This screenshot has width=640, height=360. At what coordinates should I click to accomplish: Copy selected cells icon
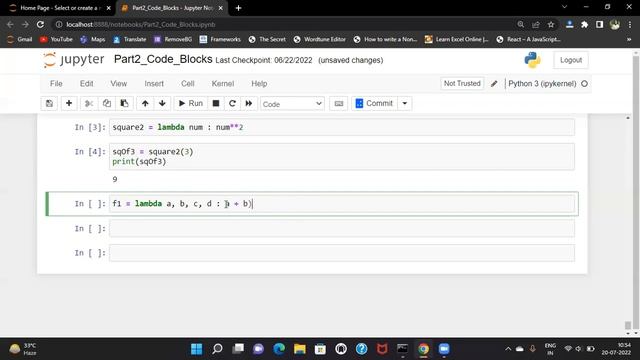point(107,104)
